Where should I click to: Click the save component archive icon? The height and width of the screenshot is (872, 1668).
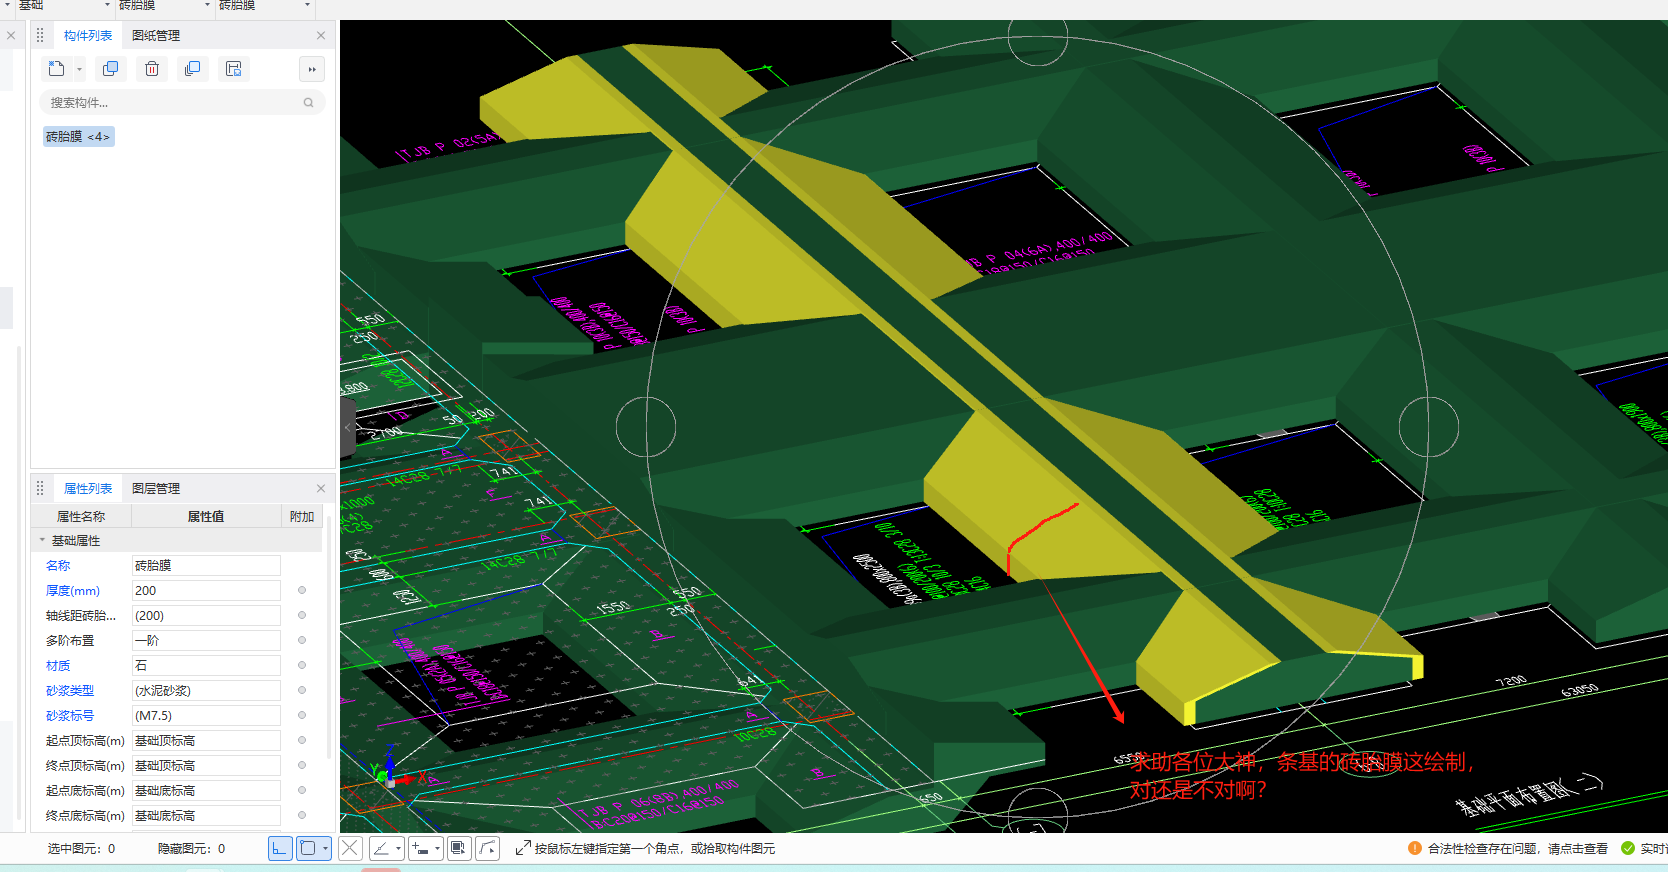pyautogui.click(x=234, y=69)
